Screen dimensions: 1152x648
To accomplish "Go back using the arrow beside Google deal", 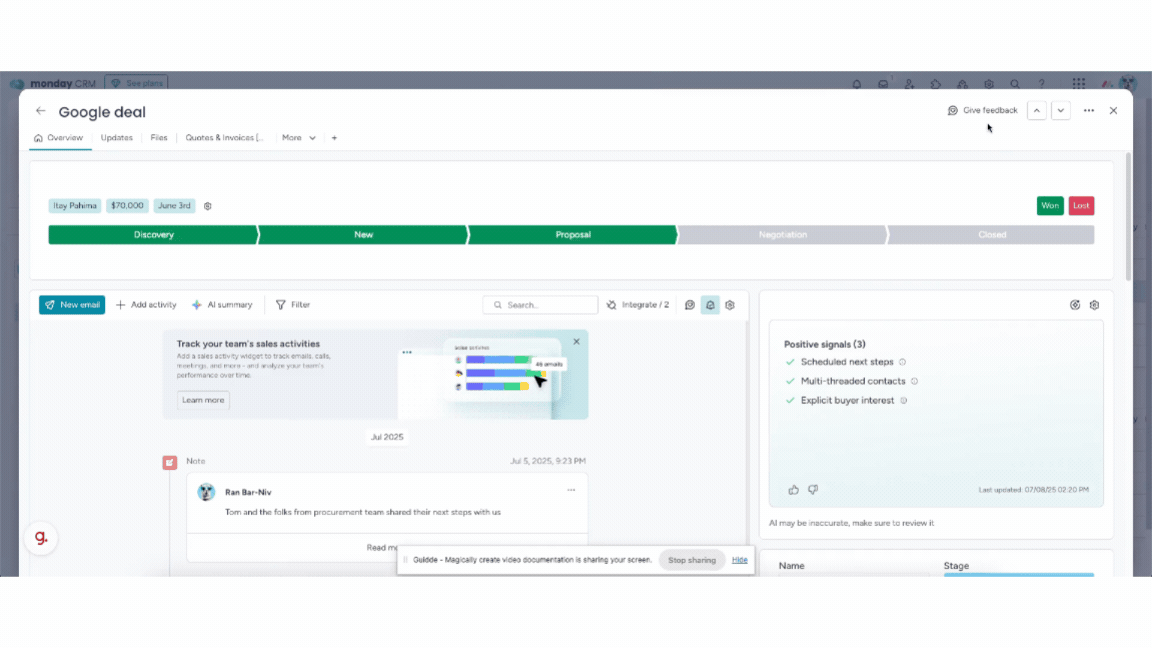I will coord(40,111).
